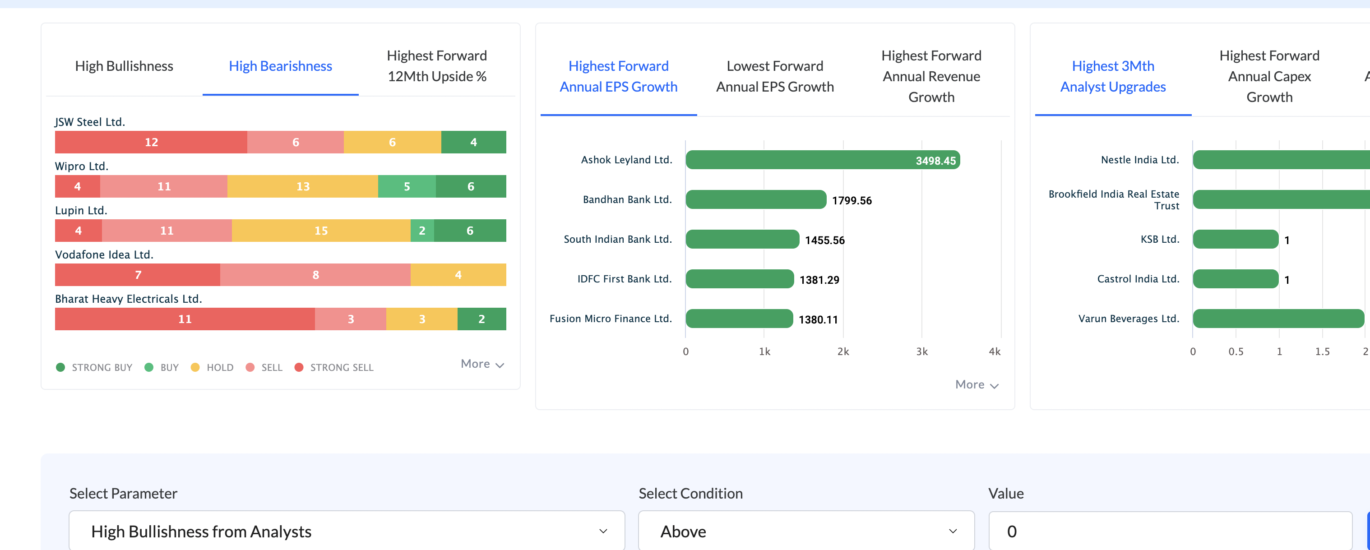The width and height of the screenshot is (1370, 550).
Task: Select Highest 3Mth Analyst Upgrades tab
Action: (1113, 76)
